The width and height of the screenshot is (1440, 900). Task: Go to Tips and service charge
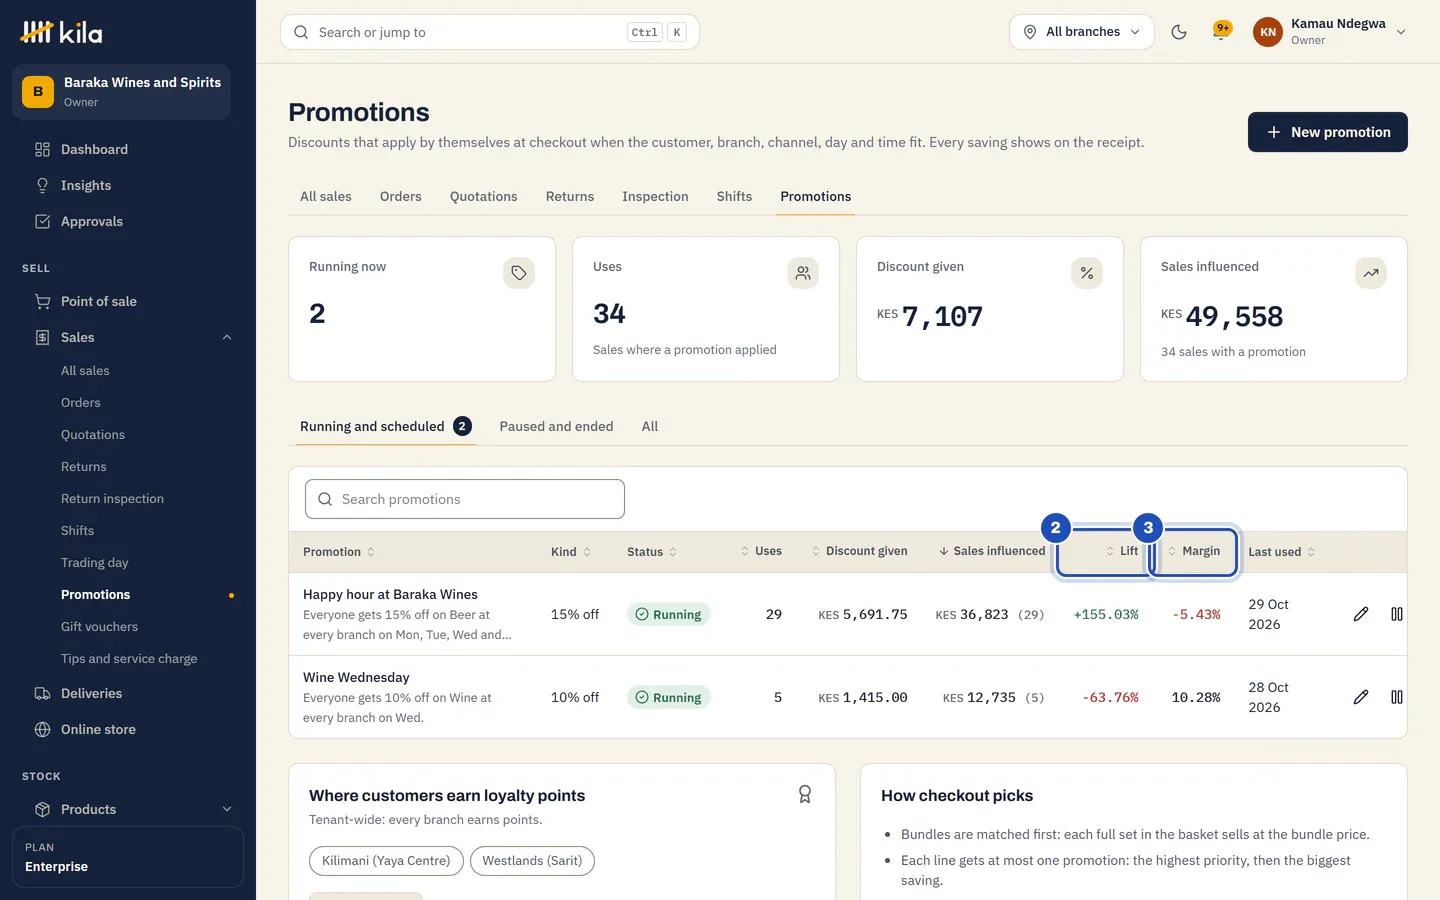[128, 659]
